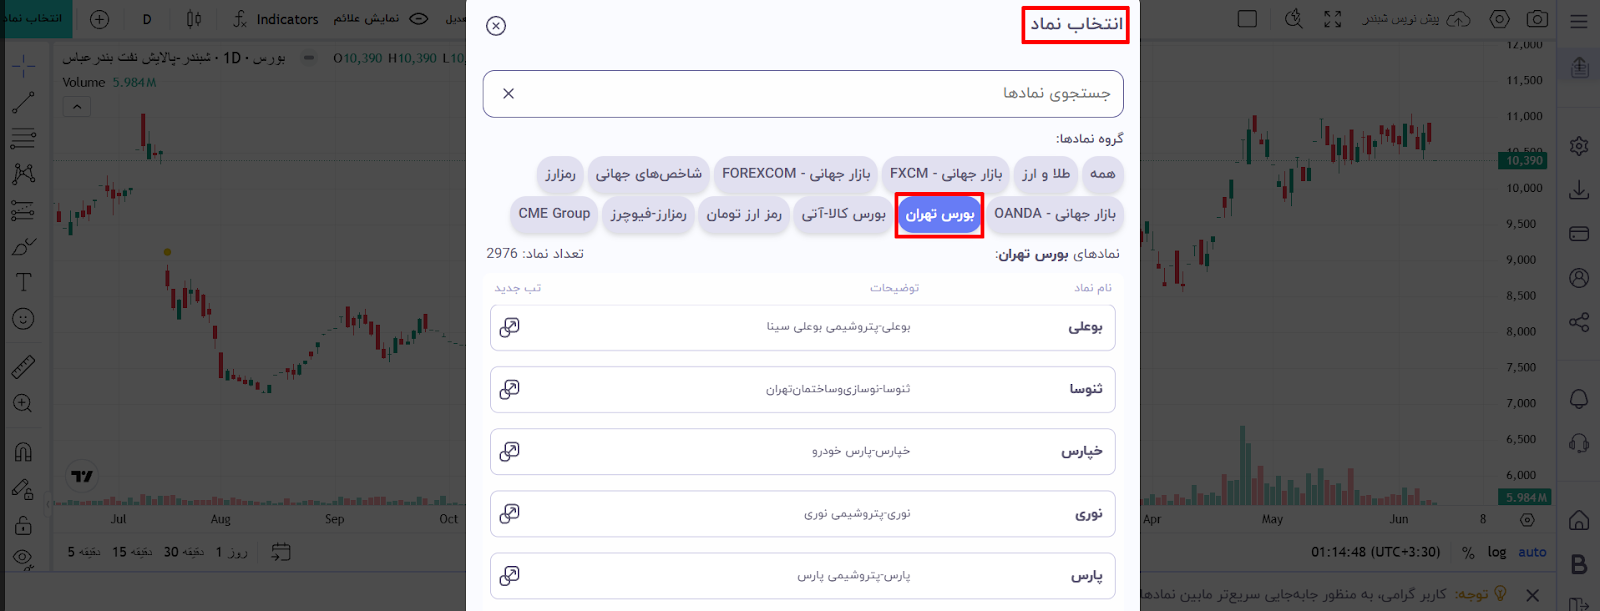Select بازار جهانی - OANDA group

(x=1055, y=214)
